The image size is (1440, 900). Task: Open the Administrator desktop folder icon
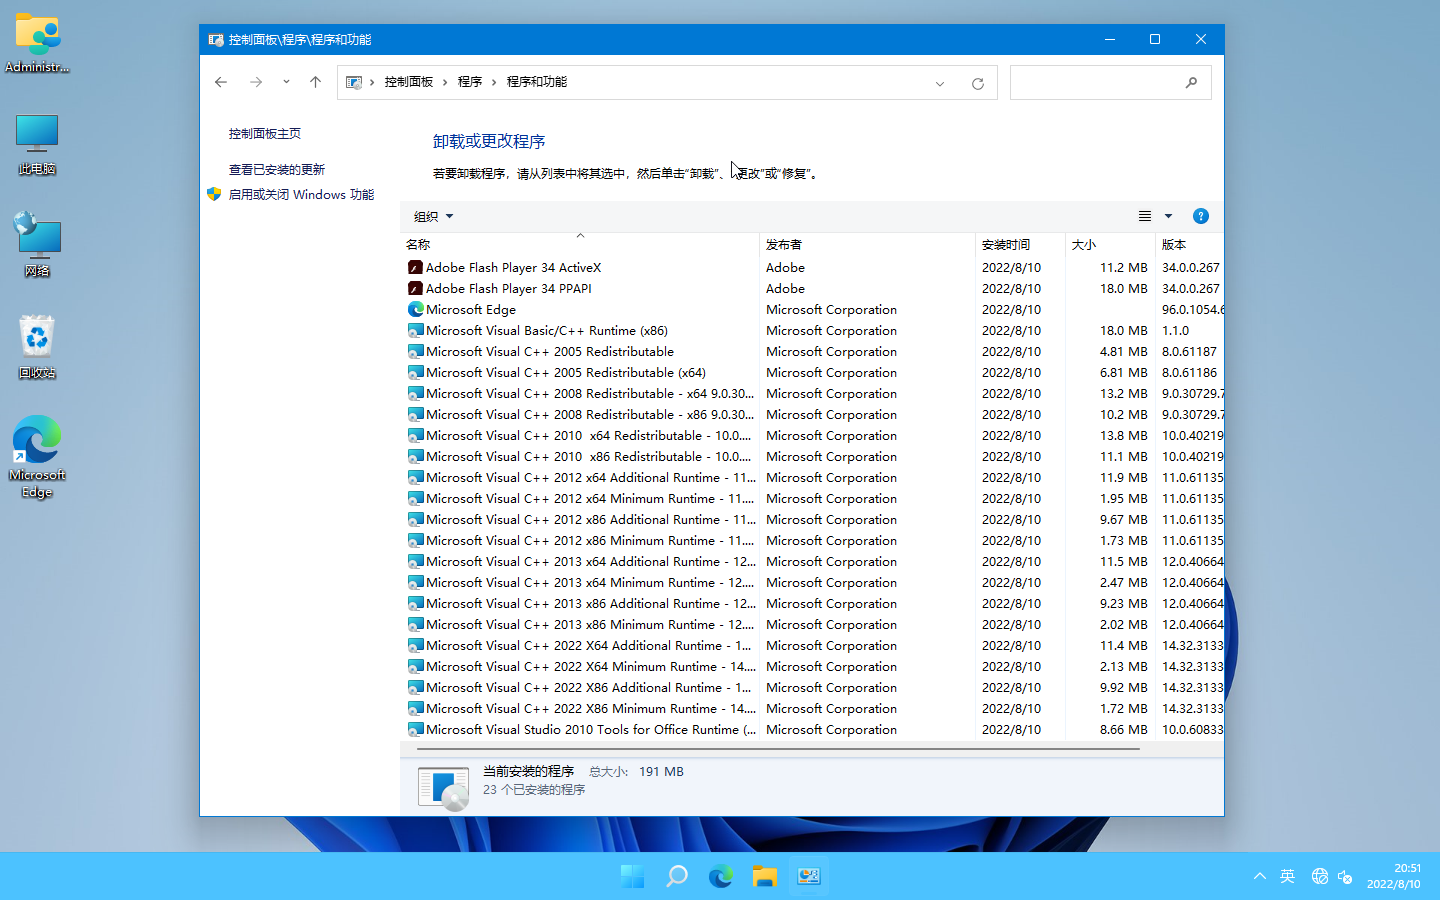coord(37,44)
